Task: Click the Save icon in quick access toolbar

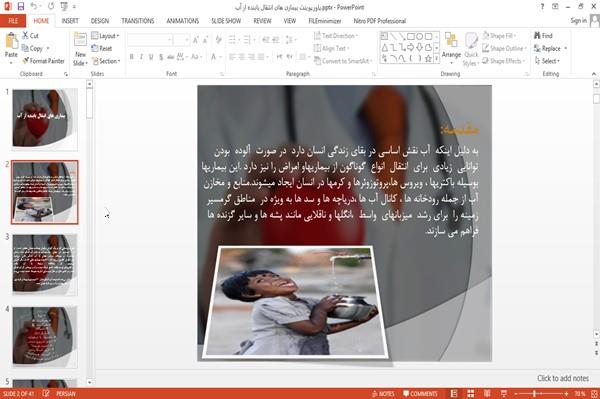Action: point(21,7)
